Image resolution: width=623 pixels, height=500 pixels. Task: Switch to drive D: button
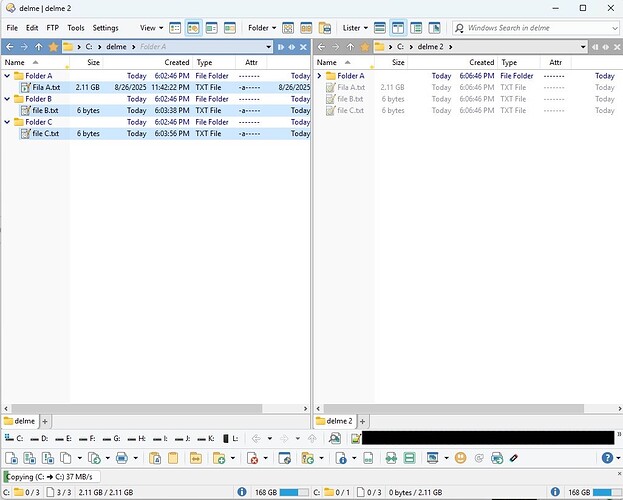(x=39, y=438)
